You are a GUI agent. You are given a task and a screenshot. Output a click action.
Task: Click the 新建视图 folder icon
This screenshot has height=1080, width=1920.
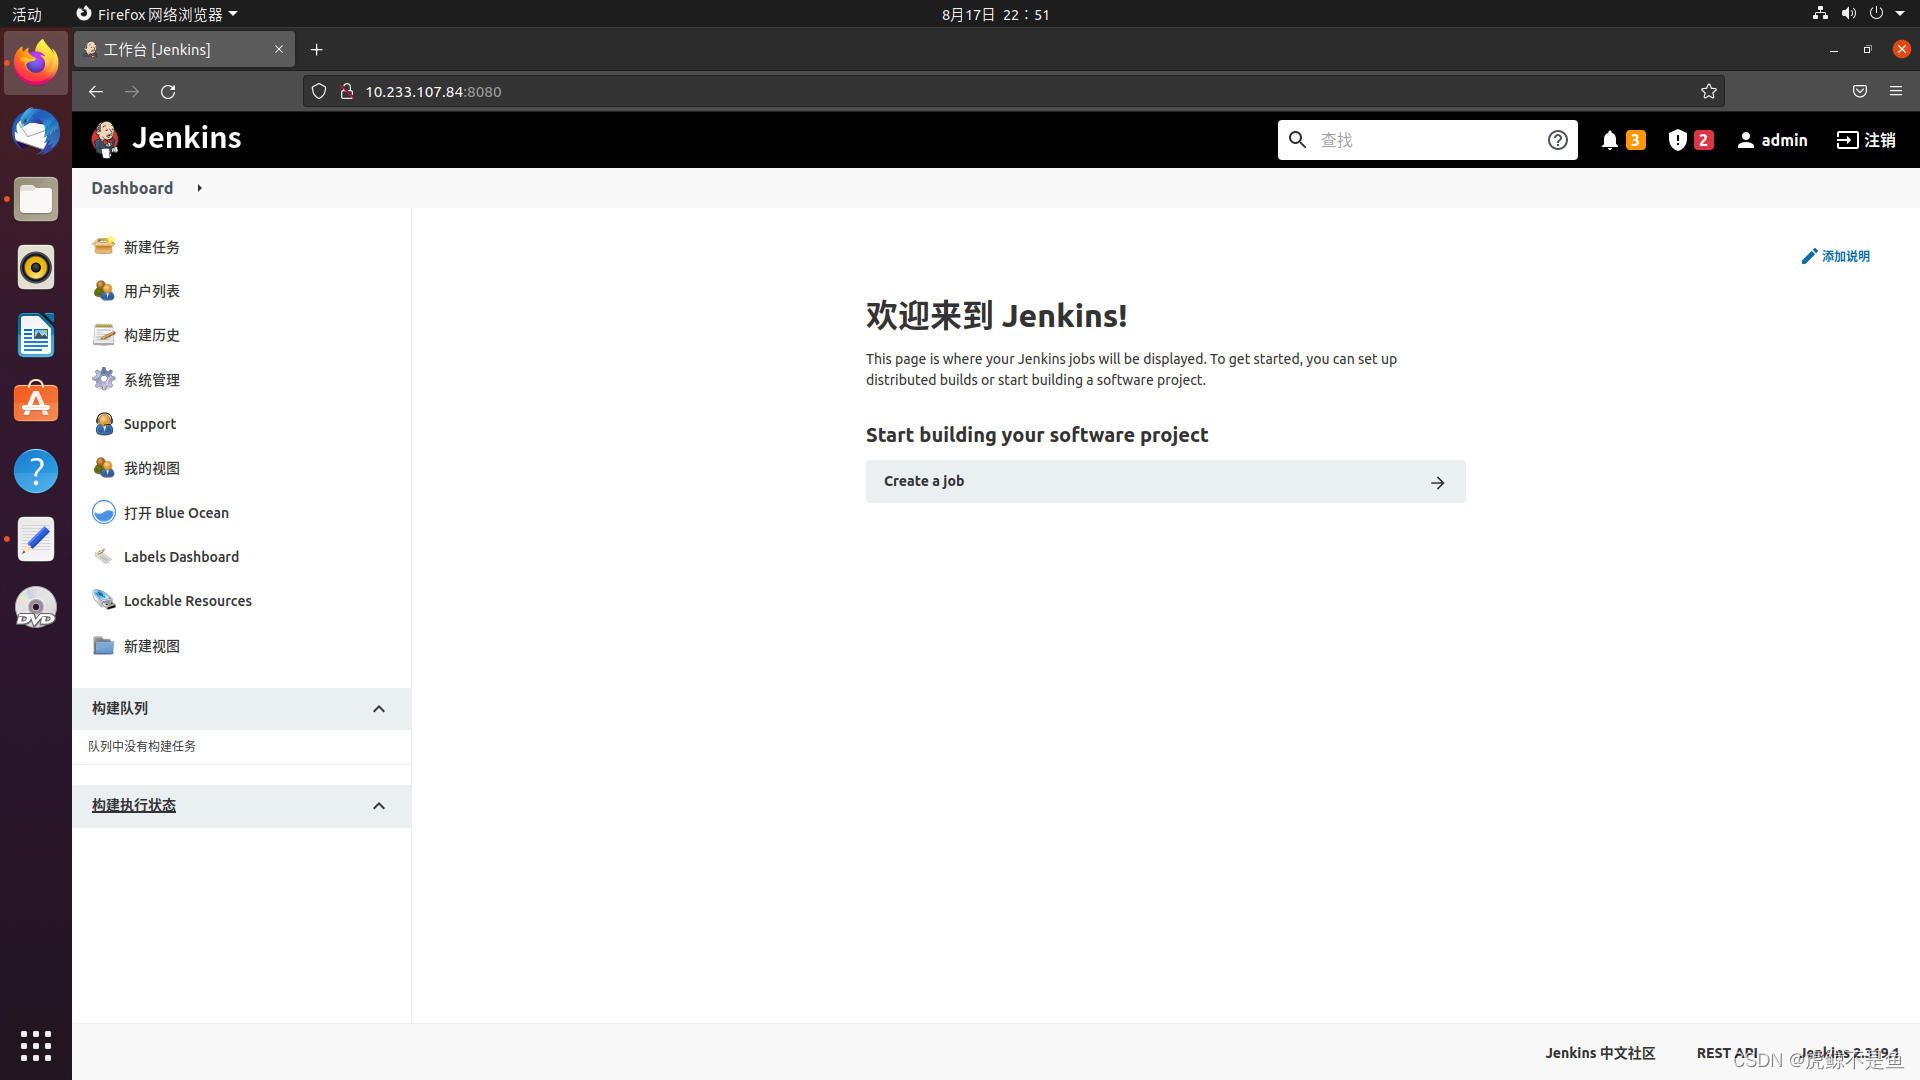pyautogui.click(x=104, y=645)
